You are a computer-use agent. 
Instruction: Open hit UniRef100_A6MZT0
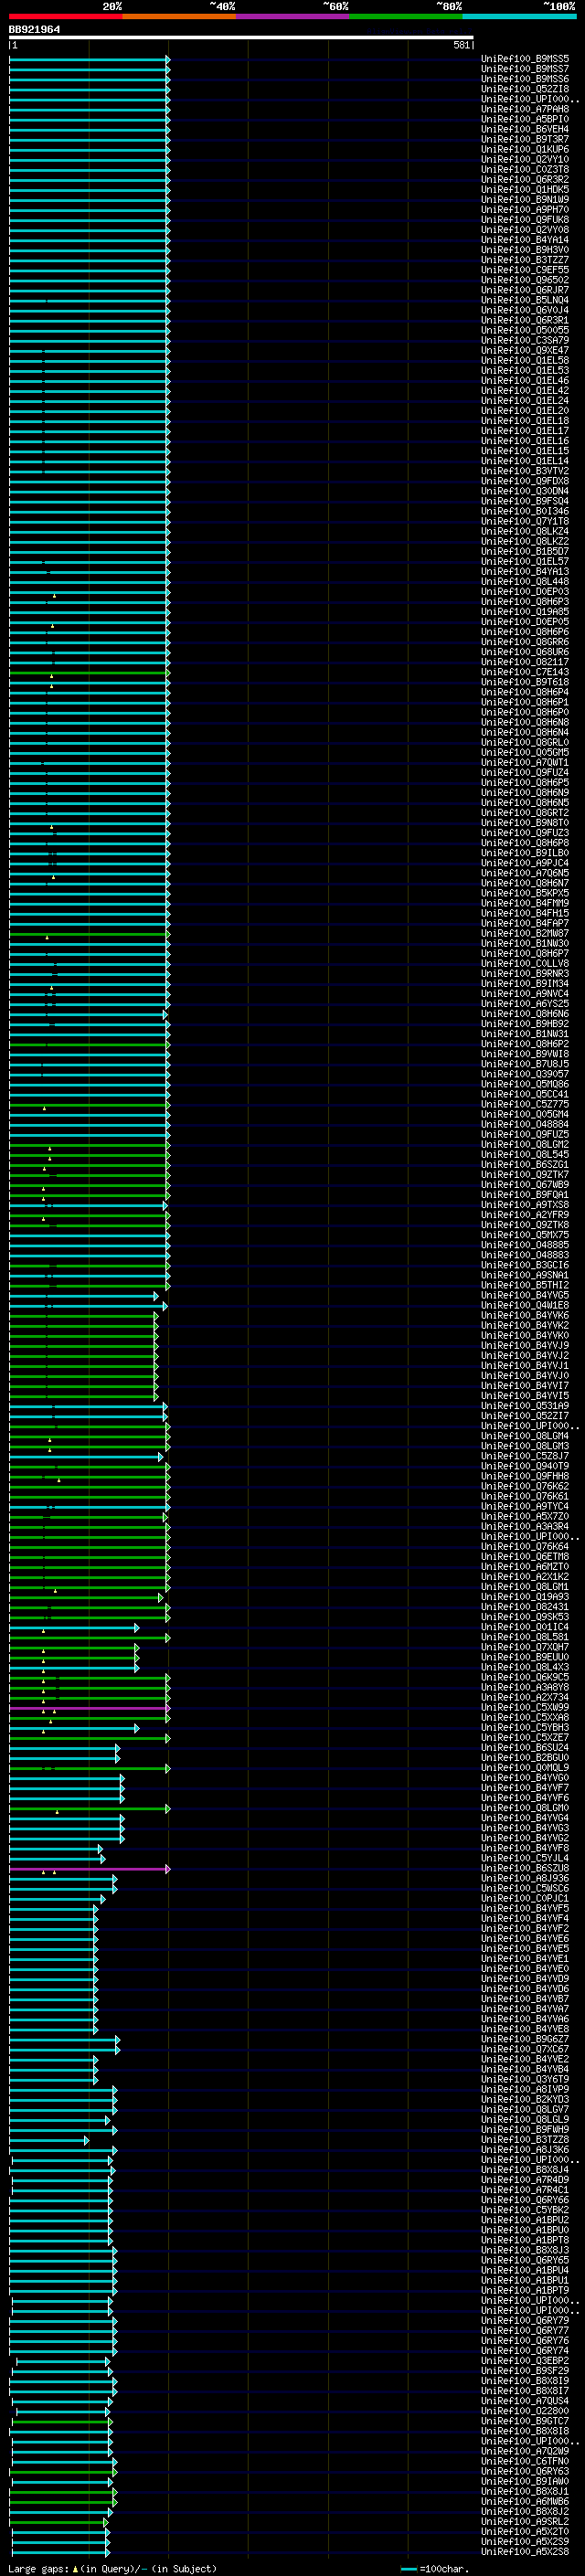point(525,1566)
